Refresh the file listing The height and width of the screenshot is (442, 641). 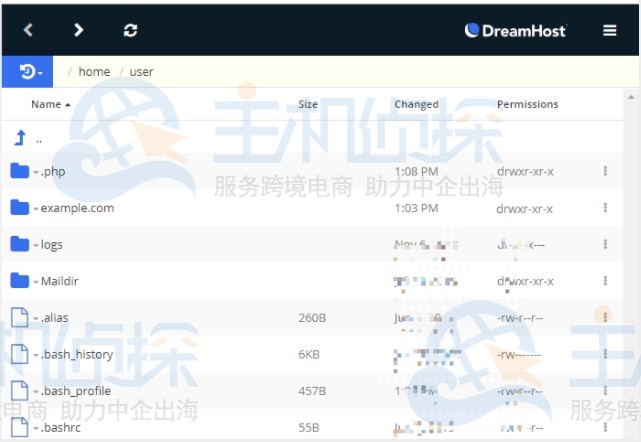[130, 30]
